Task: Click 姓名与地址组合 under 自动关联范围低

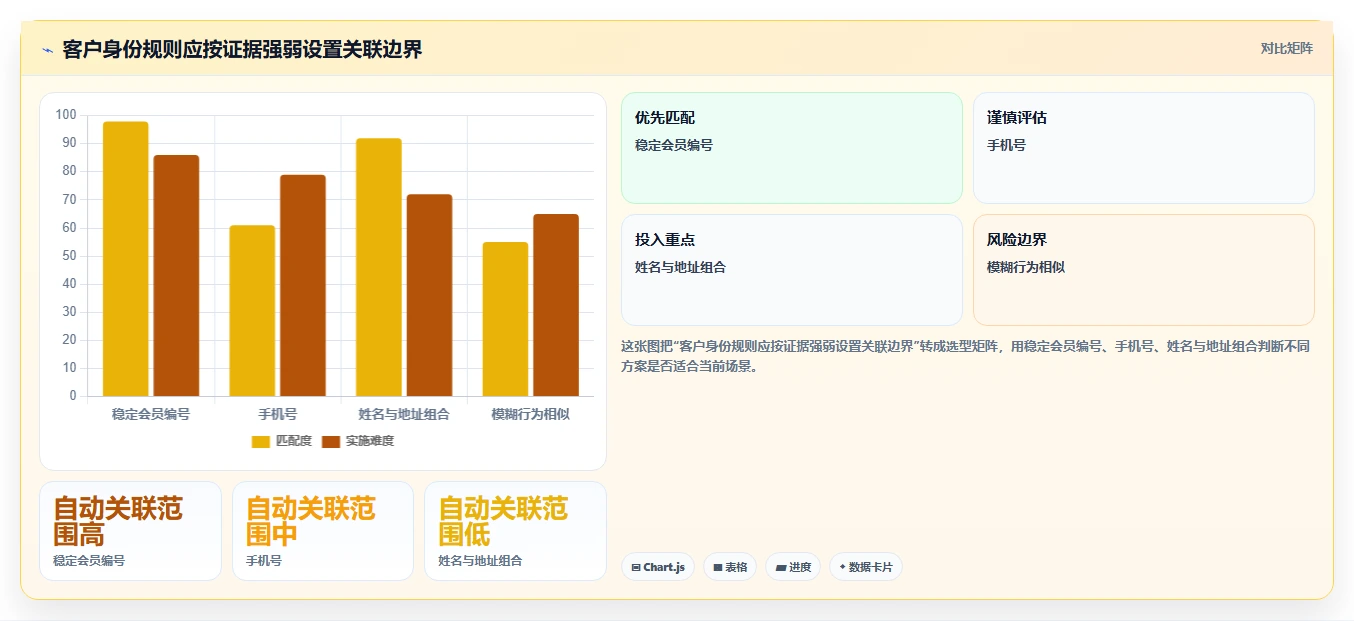Action: point(480,561)
